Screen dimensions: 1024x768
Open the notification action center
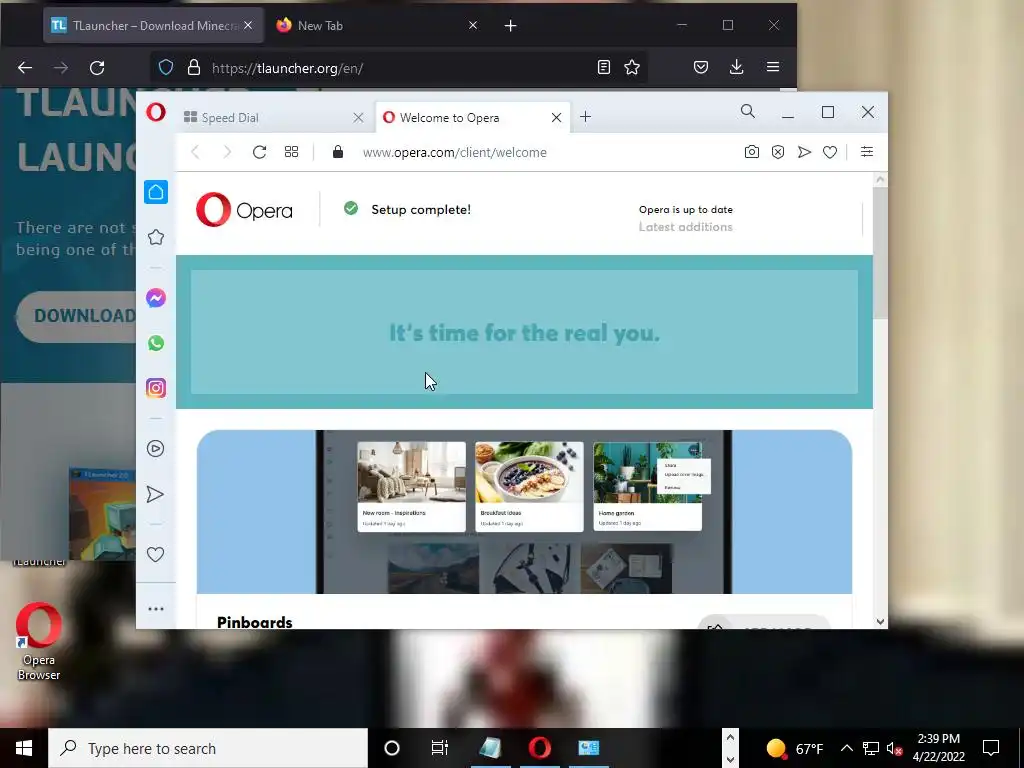[991, 748]
